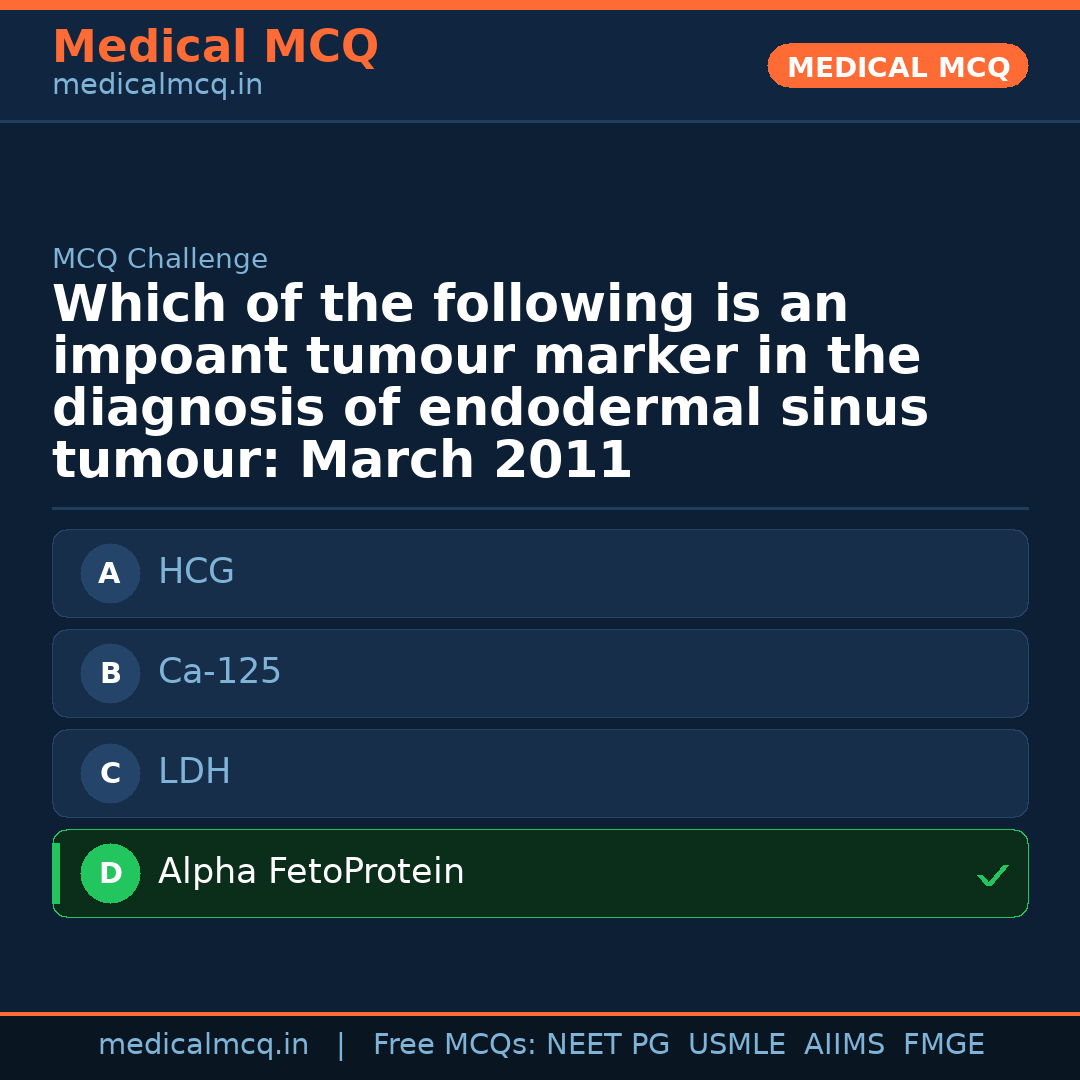Click the circular C badge icon
Viewport: 1080px width, 1080px height.
[110, 773]
